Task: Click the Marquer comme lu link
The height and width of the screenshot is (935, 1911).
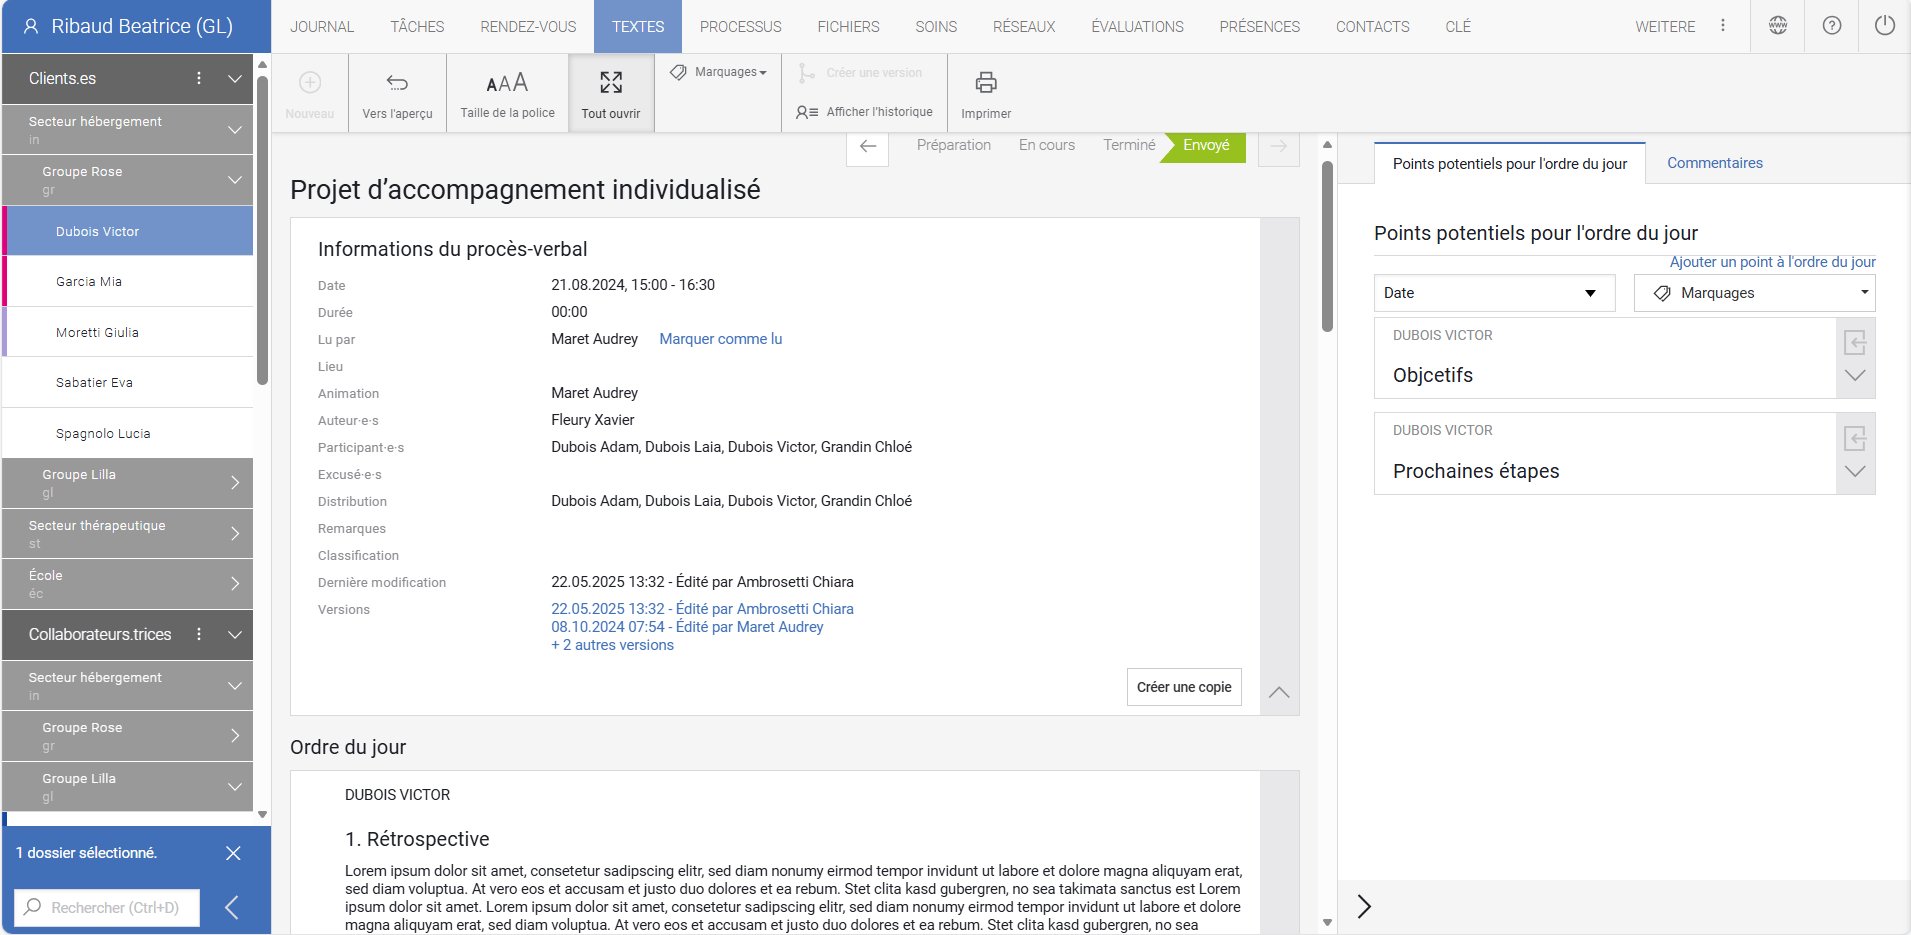Action: (720, 339)
